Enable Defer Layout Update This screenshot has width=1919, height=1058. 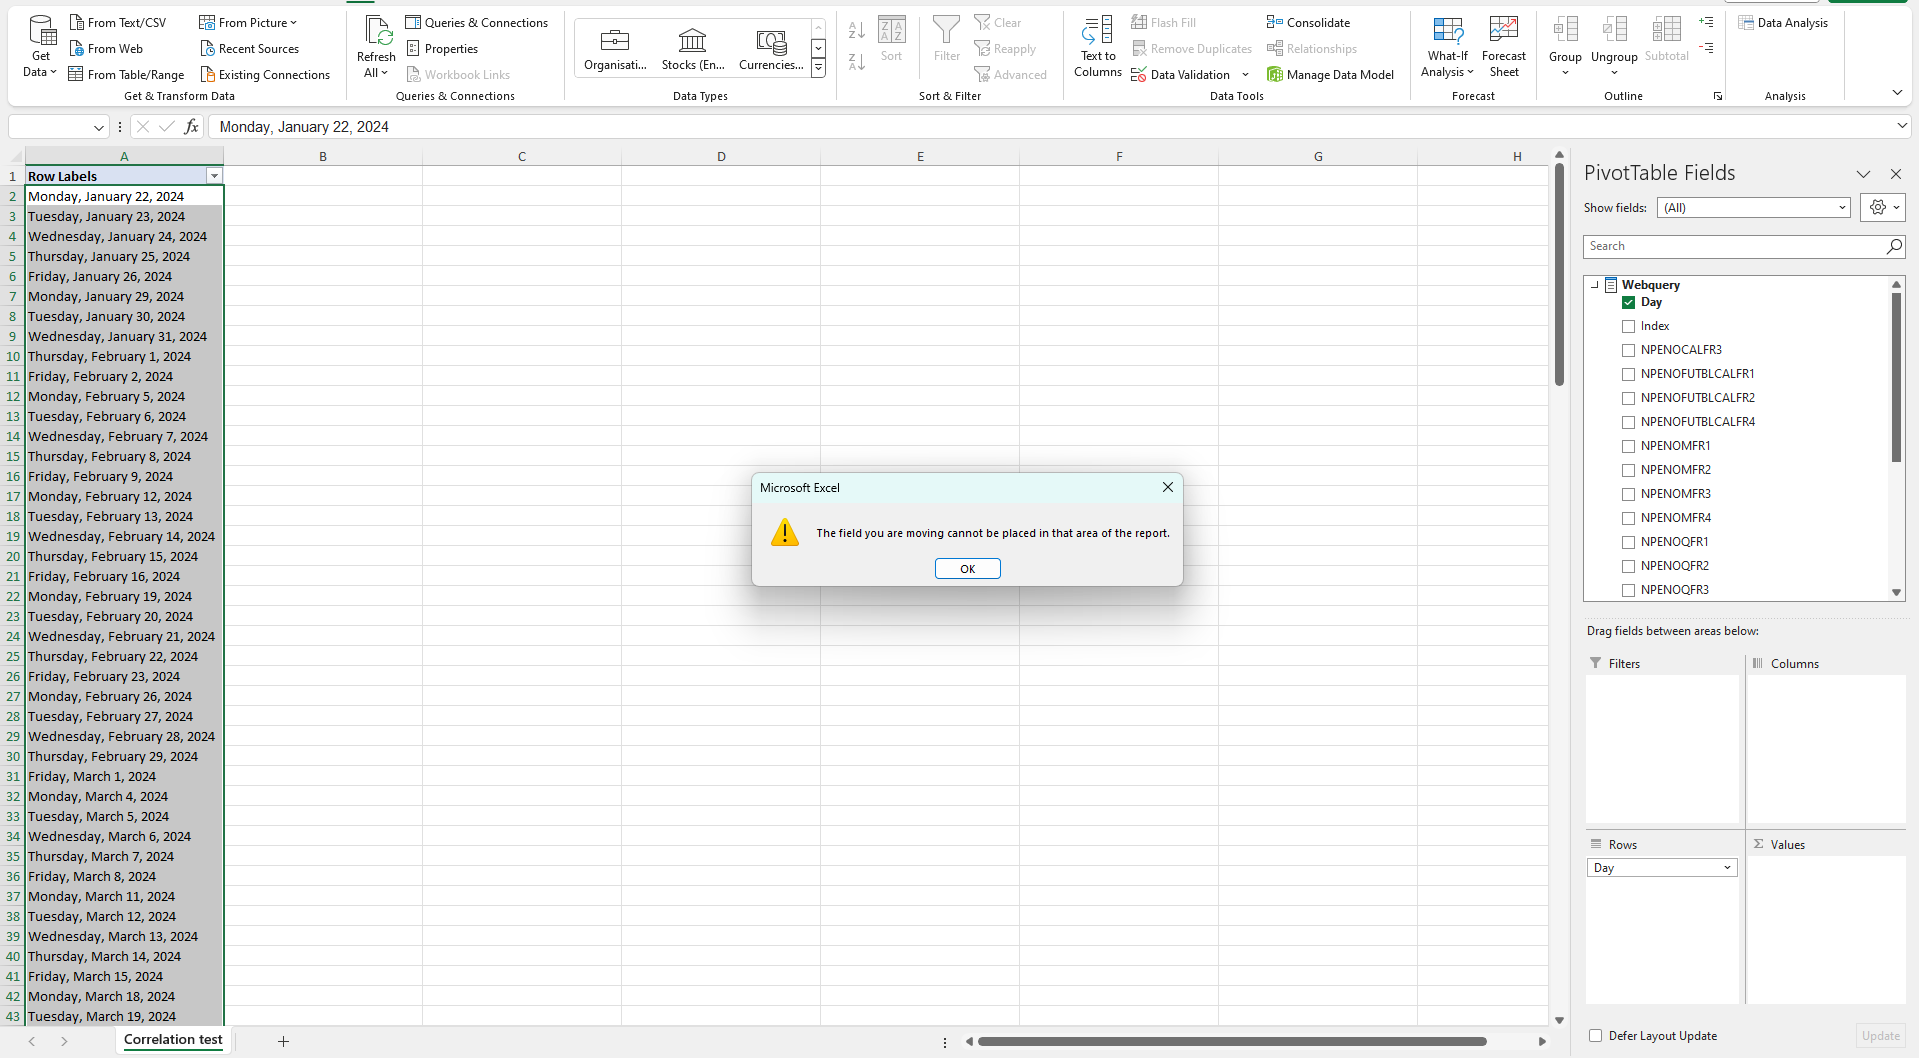(x=1593, y=1036)
